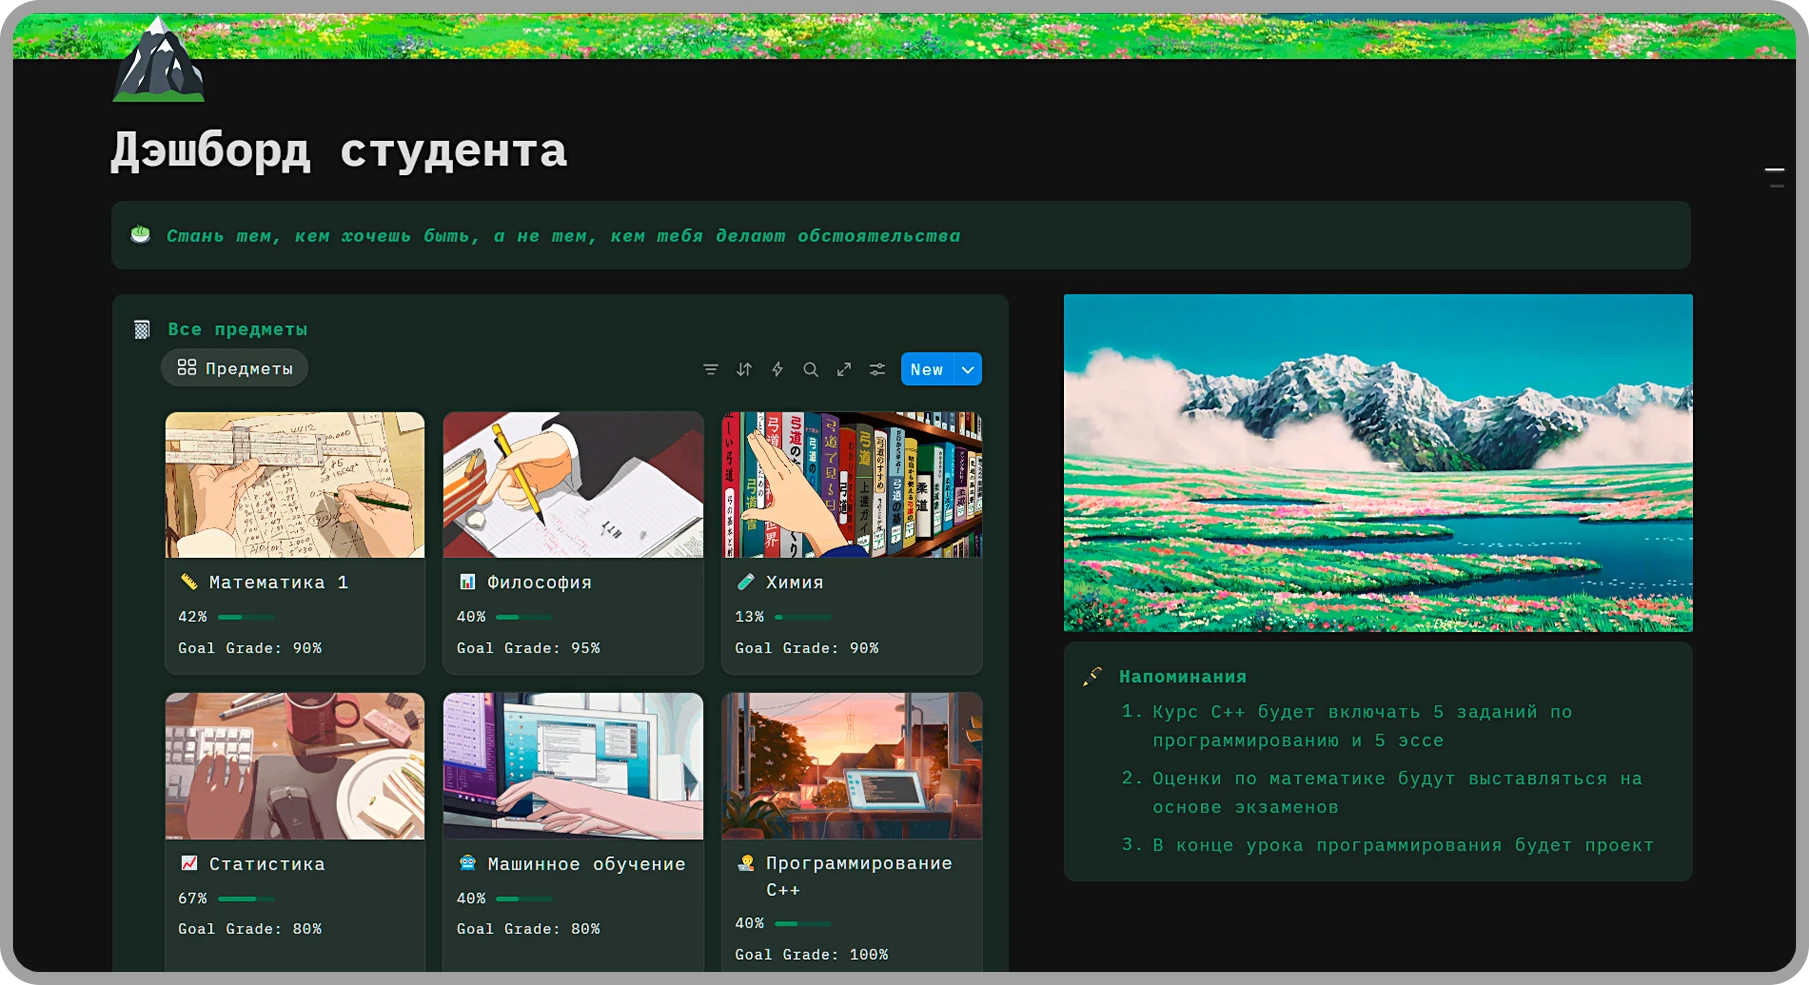The image size is (1809, 985).
Task: Click the Программирование C++ card cover
Action: coord(851,766)
